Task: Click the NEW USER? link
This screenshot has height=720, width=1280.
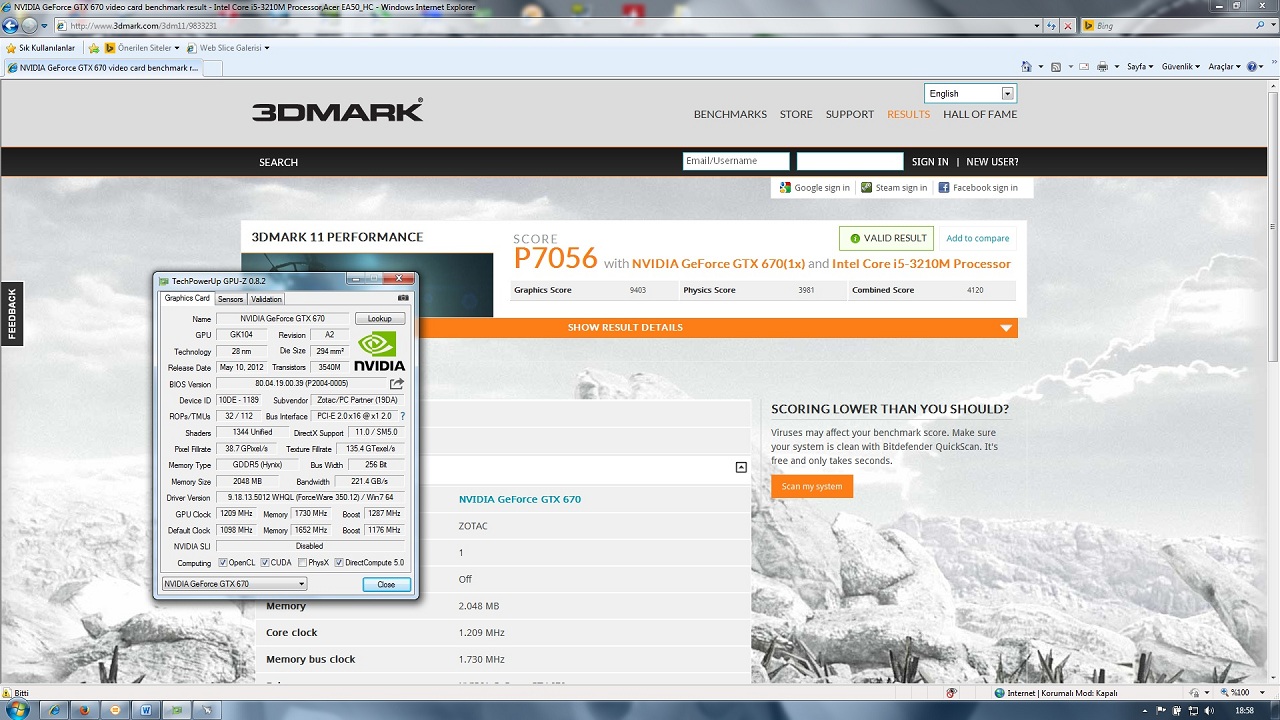Action: 992,162
